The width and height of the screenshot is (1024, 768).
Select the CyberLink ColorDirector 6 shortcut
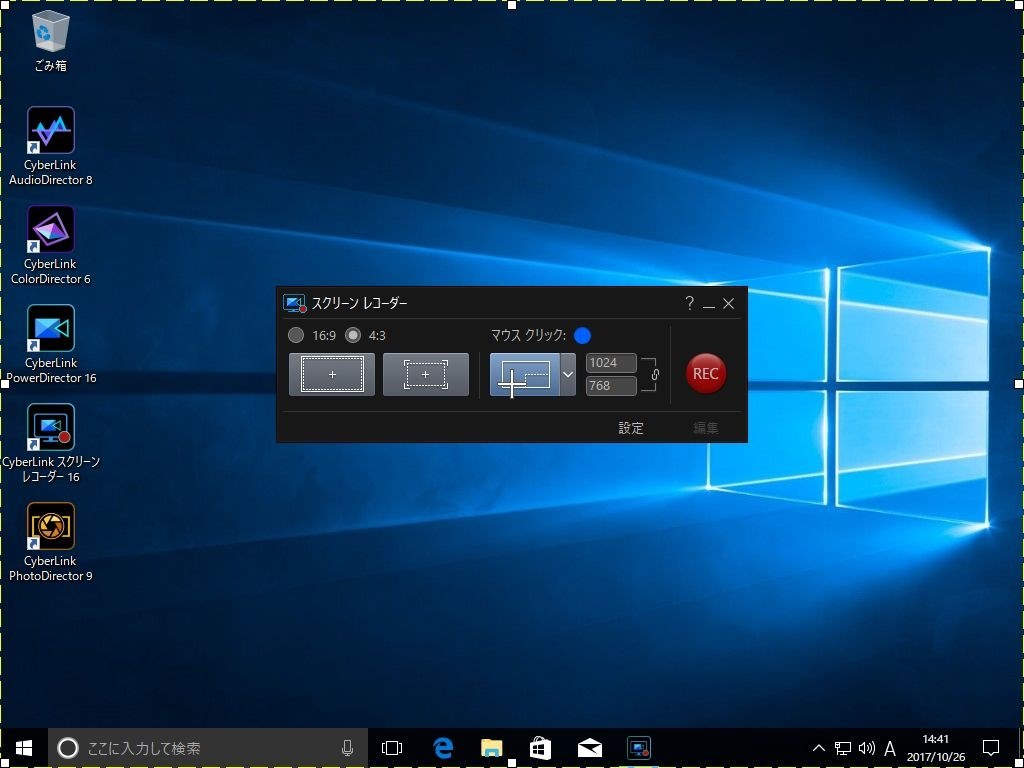click(50, 246)
